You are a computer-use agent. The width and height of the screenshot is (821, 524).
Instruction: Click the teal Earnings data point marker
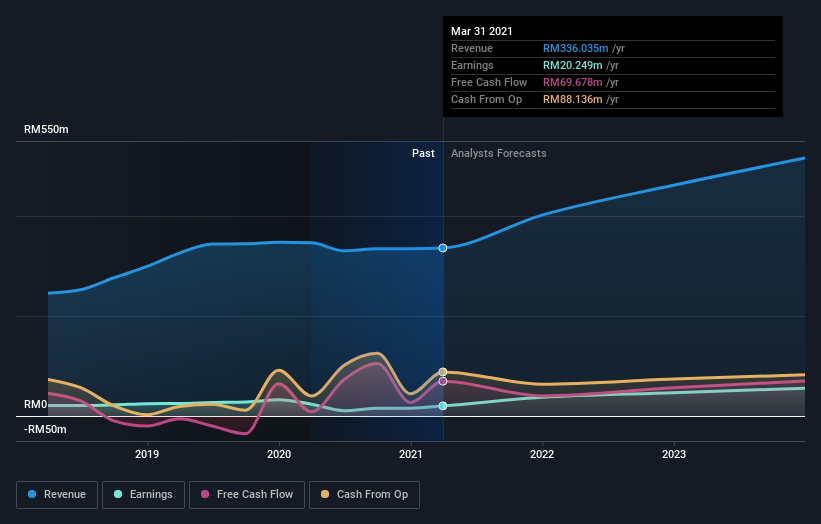pos(443,406)
